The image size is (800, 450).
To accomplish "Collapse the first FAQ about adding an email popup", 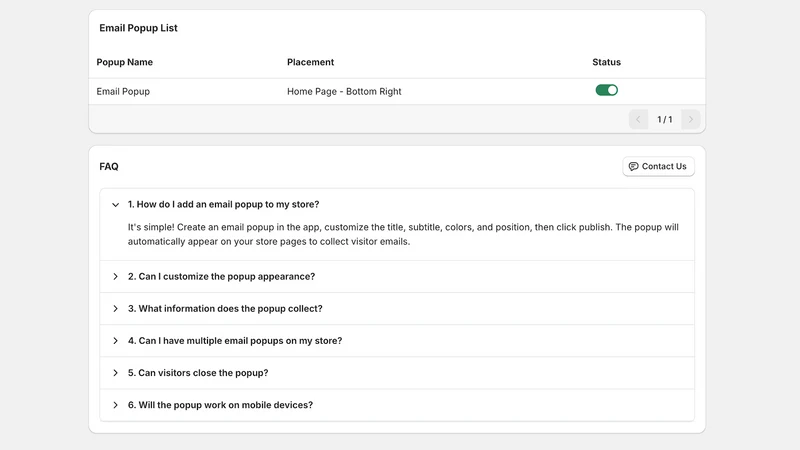I will point(397,204).
